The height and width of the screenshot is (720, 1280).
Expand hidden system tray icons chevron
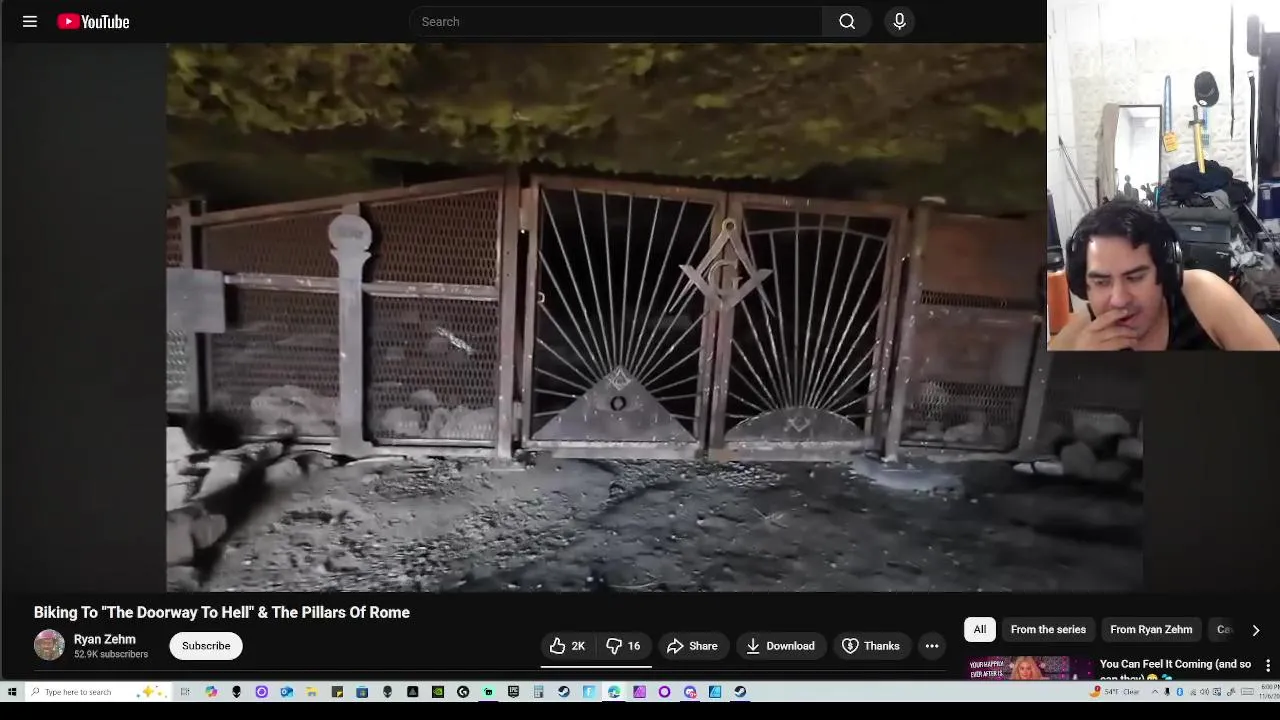(1155, 691)
